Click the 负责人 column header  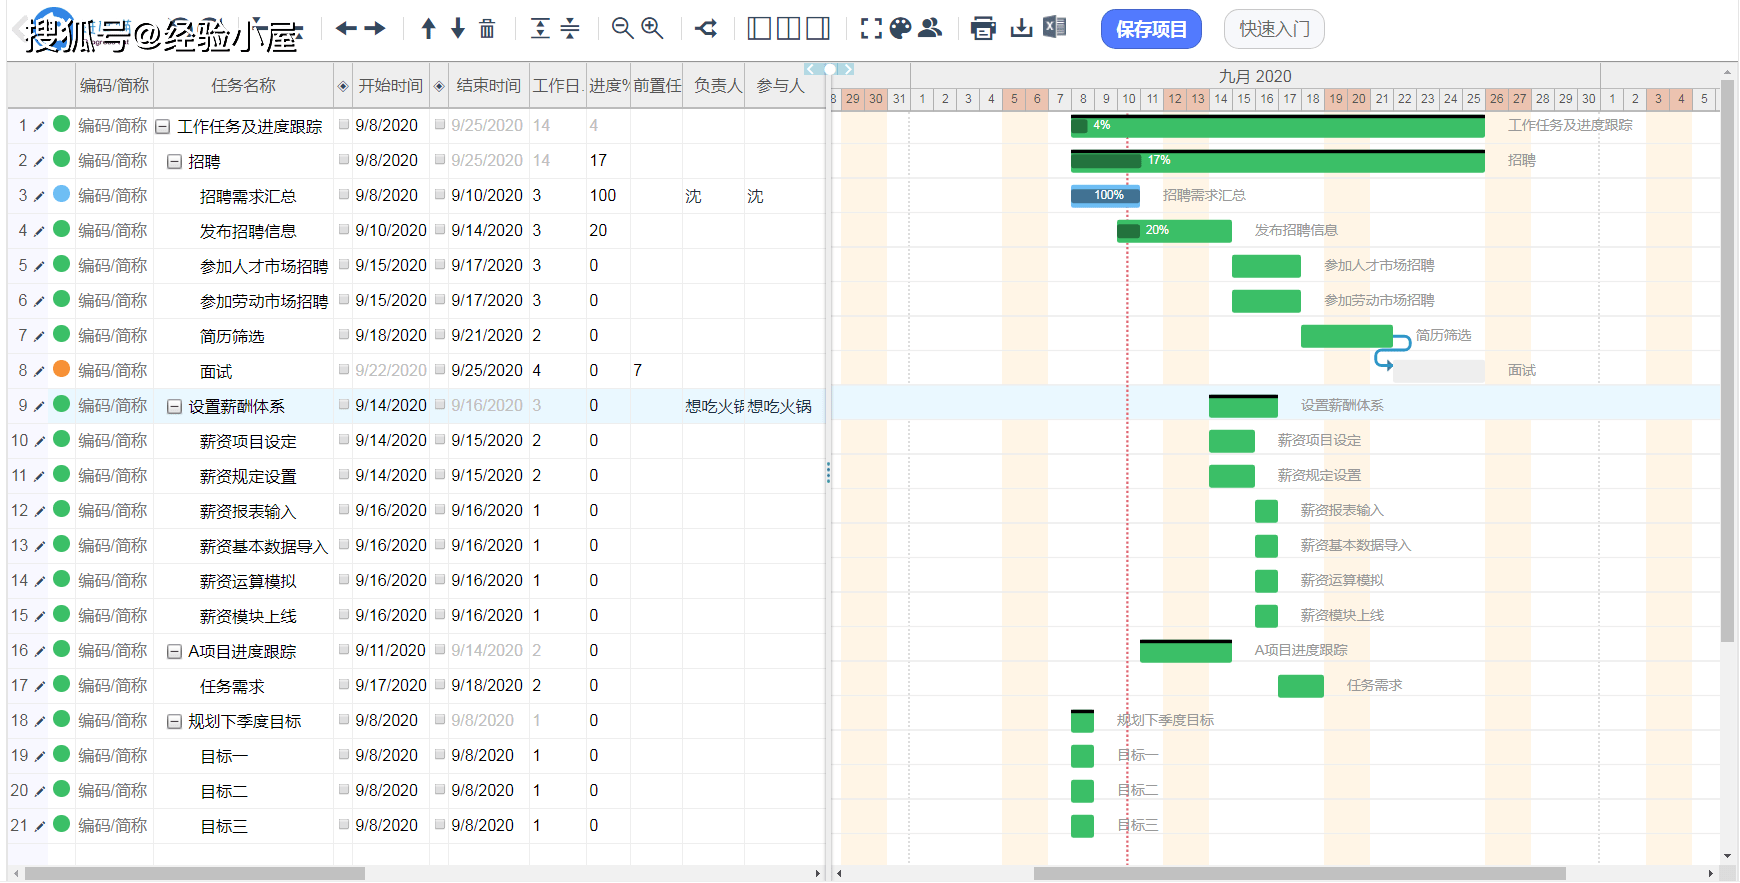click(x=717, y=86)
